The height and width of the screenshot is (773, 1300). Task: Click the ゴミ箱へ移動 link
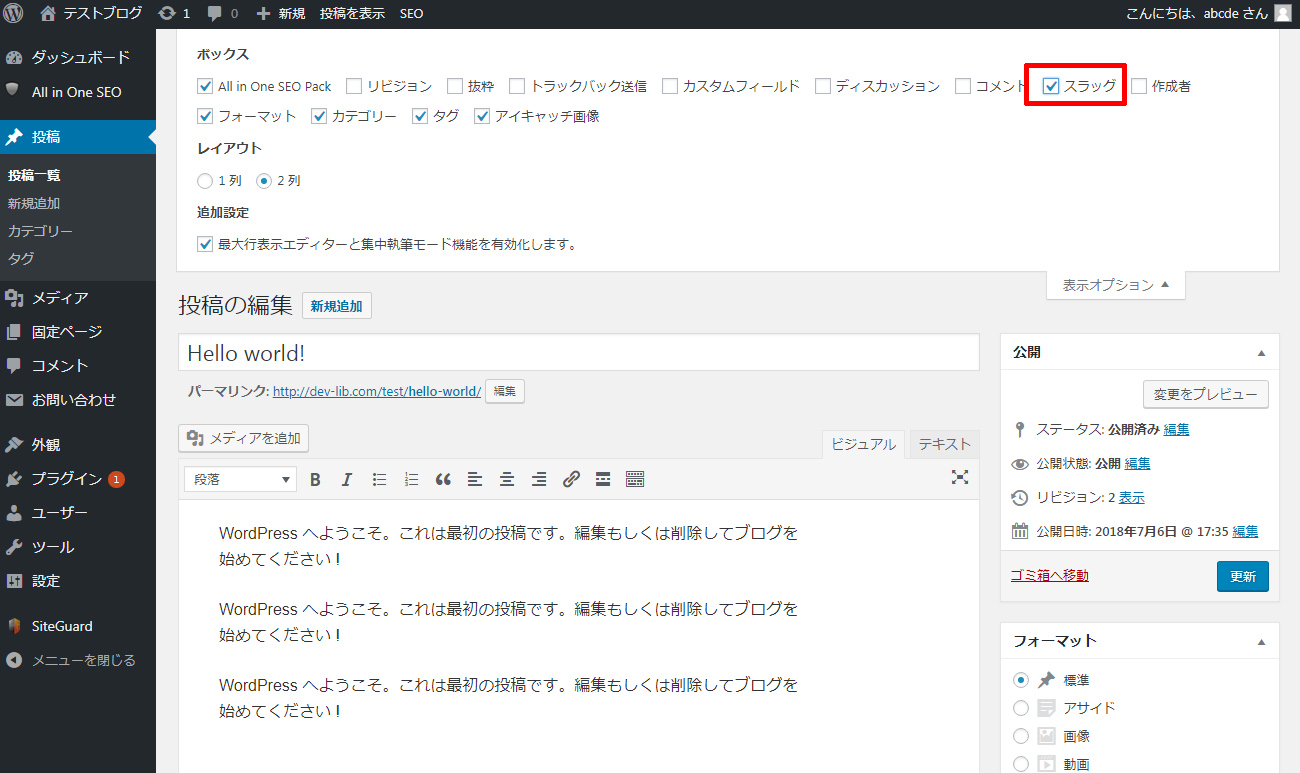[x=1049, y=575]
